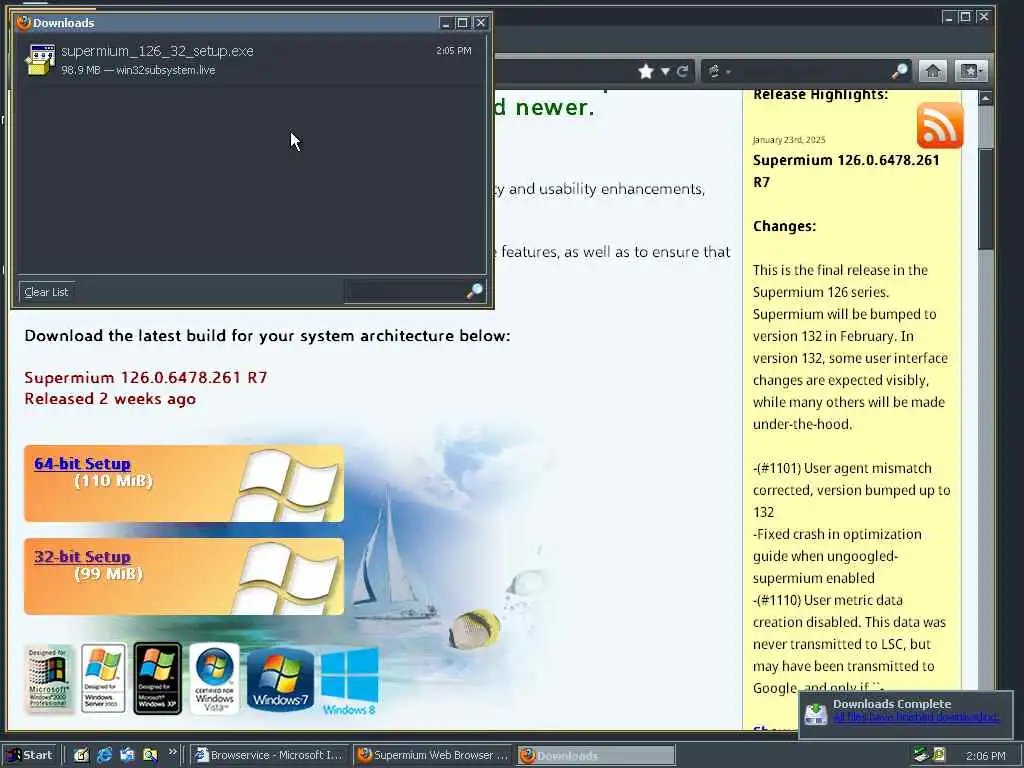Click the 2:05 PM download timestamp
The height and width of the screenshot is (768, 1024).
[x=454, y=50]
